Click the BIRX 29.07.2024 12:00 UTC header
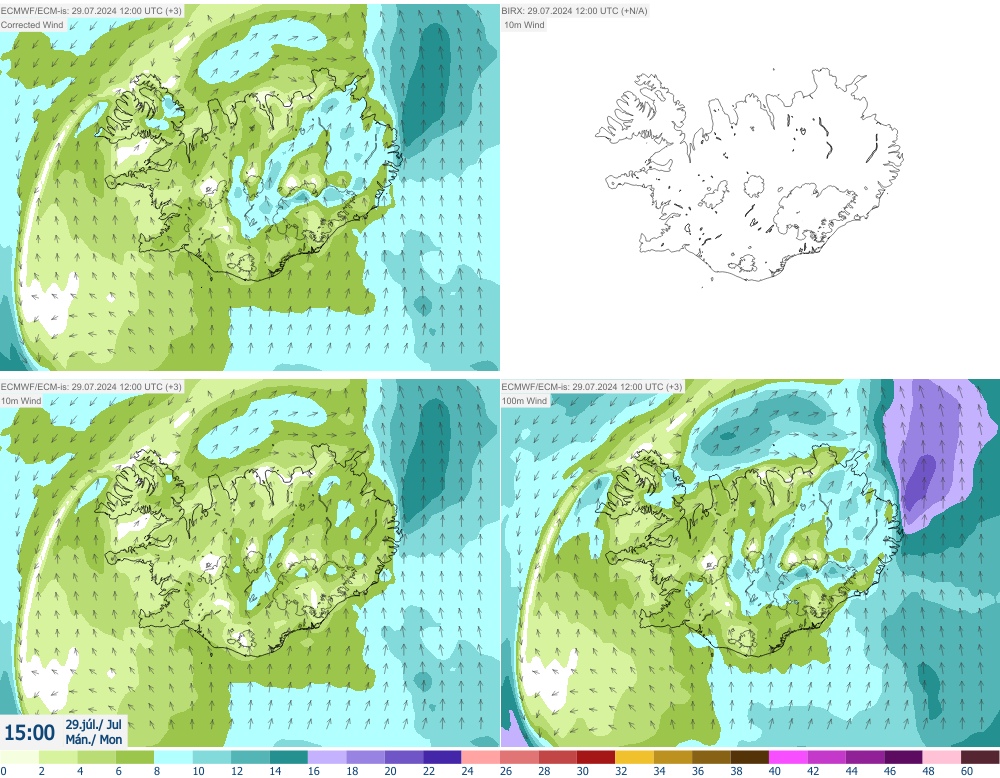The image size is (1000, 778). [x=574, y=11]
